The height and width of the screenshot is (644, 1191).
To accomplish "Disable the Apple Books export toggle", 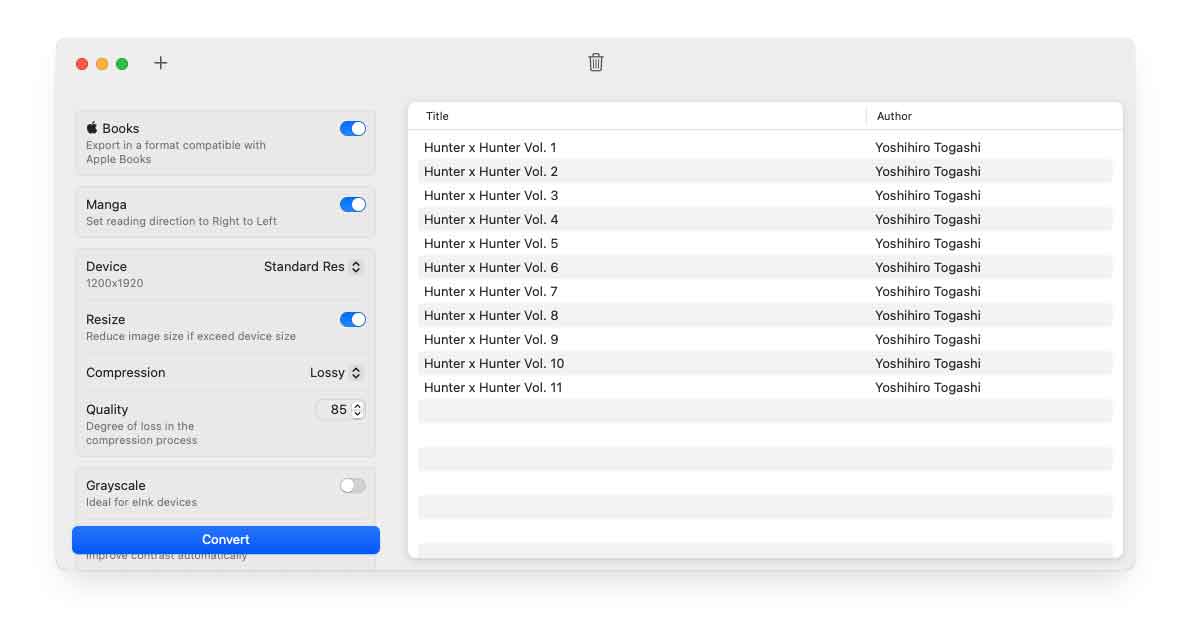I will [x=352, y=128].
